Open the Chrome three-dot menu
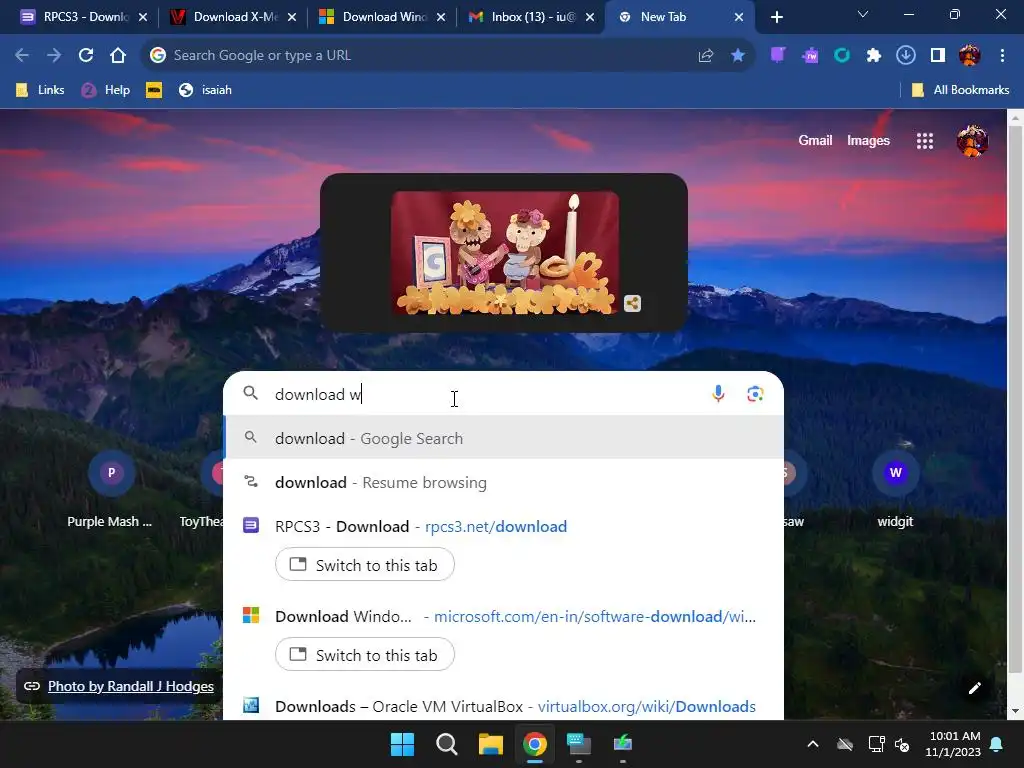1024x768 pixels. click(x=1002, y=56)
